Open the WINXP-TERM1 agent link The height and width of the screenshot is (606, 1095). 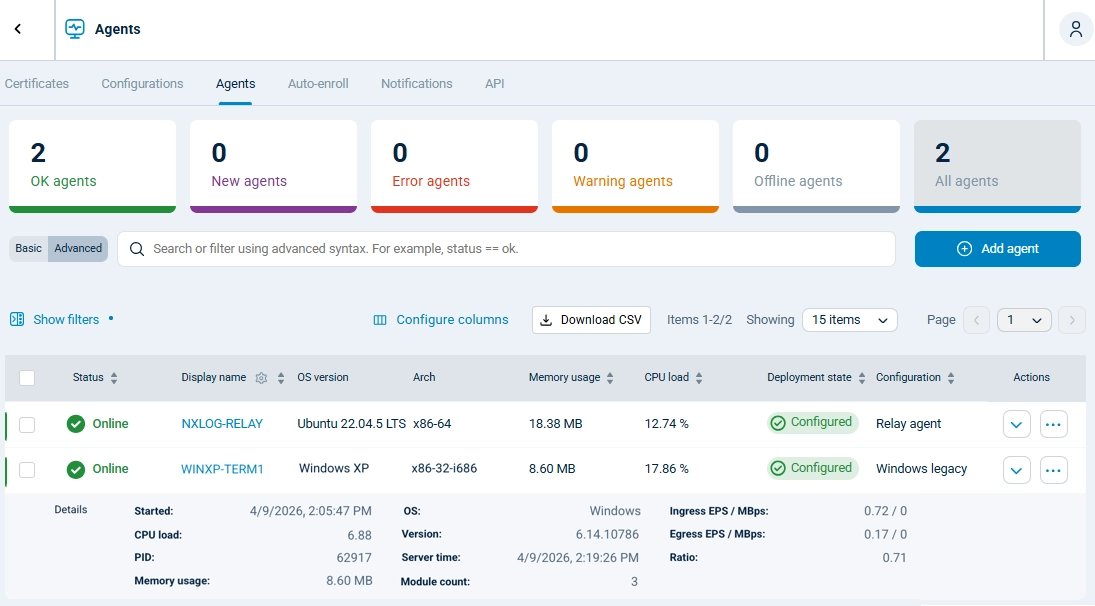tap(222, 469)
